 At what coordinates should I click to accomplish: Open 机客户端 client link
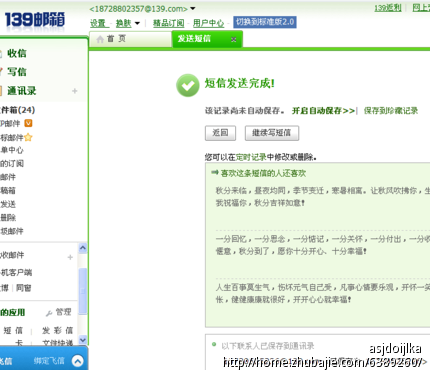point(16,272)
